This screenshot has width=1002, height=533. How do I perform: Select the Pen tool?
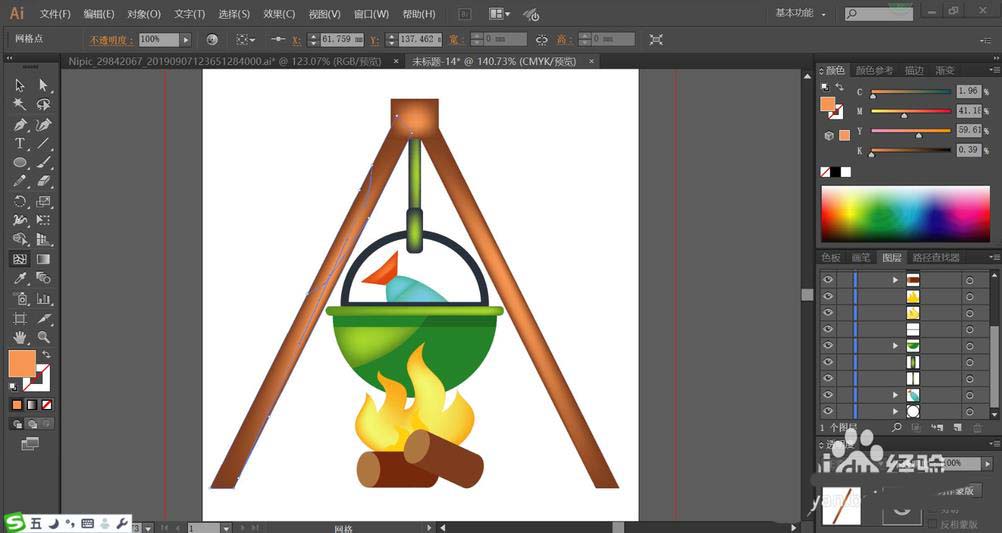(x=20, y=125)
